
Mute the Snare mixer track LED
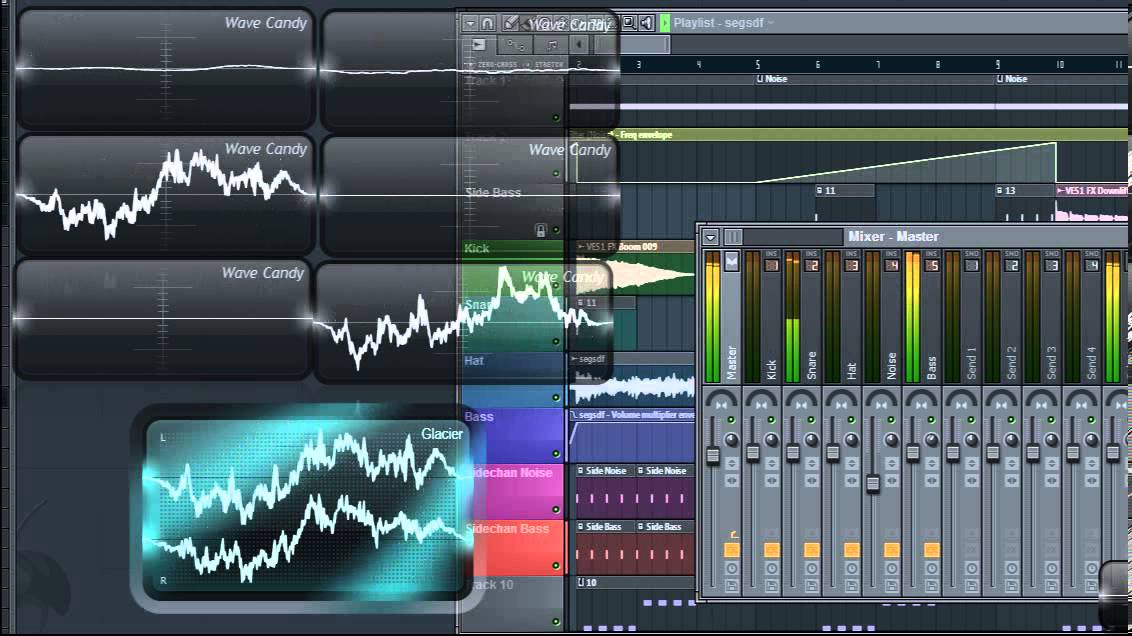[811, 419]
